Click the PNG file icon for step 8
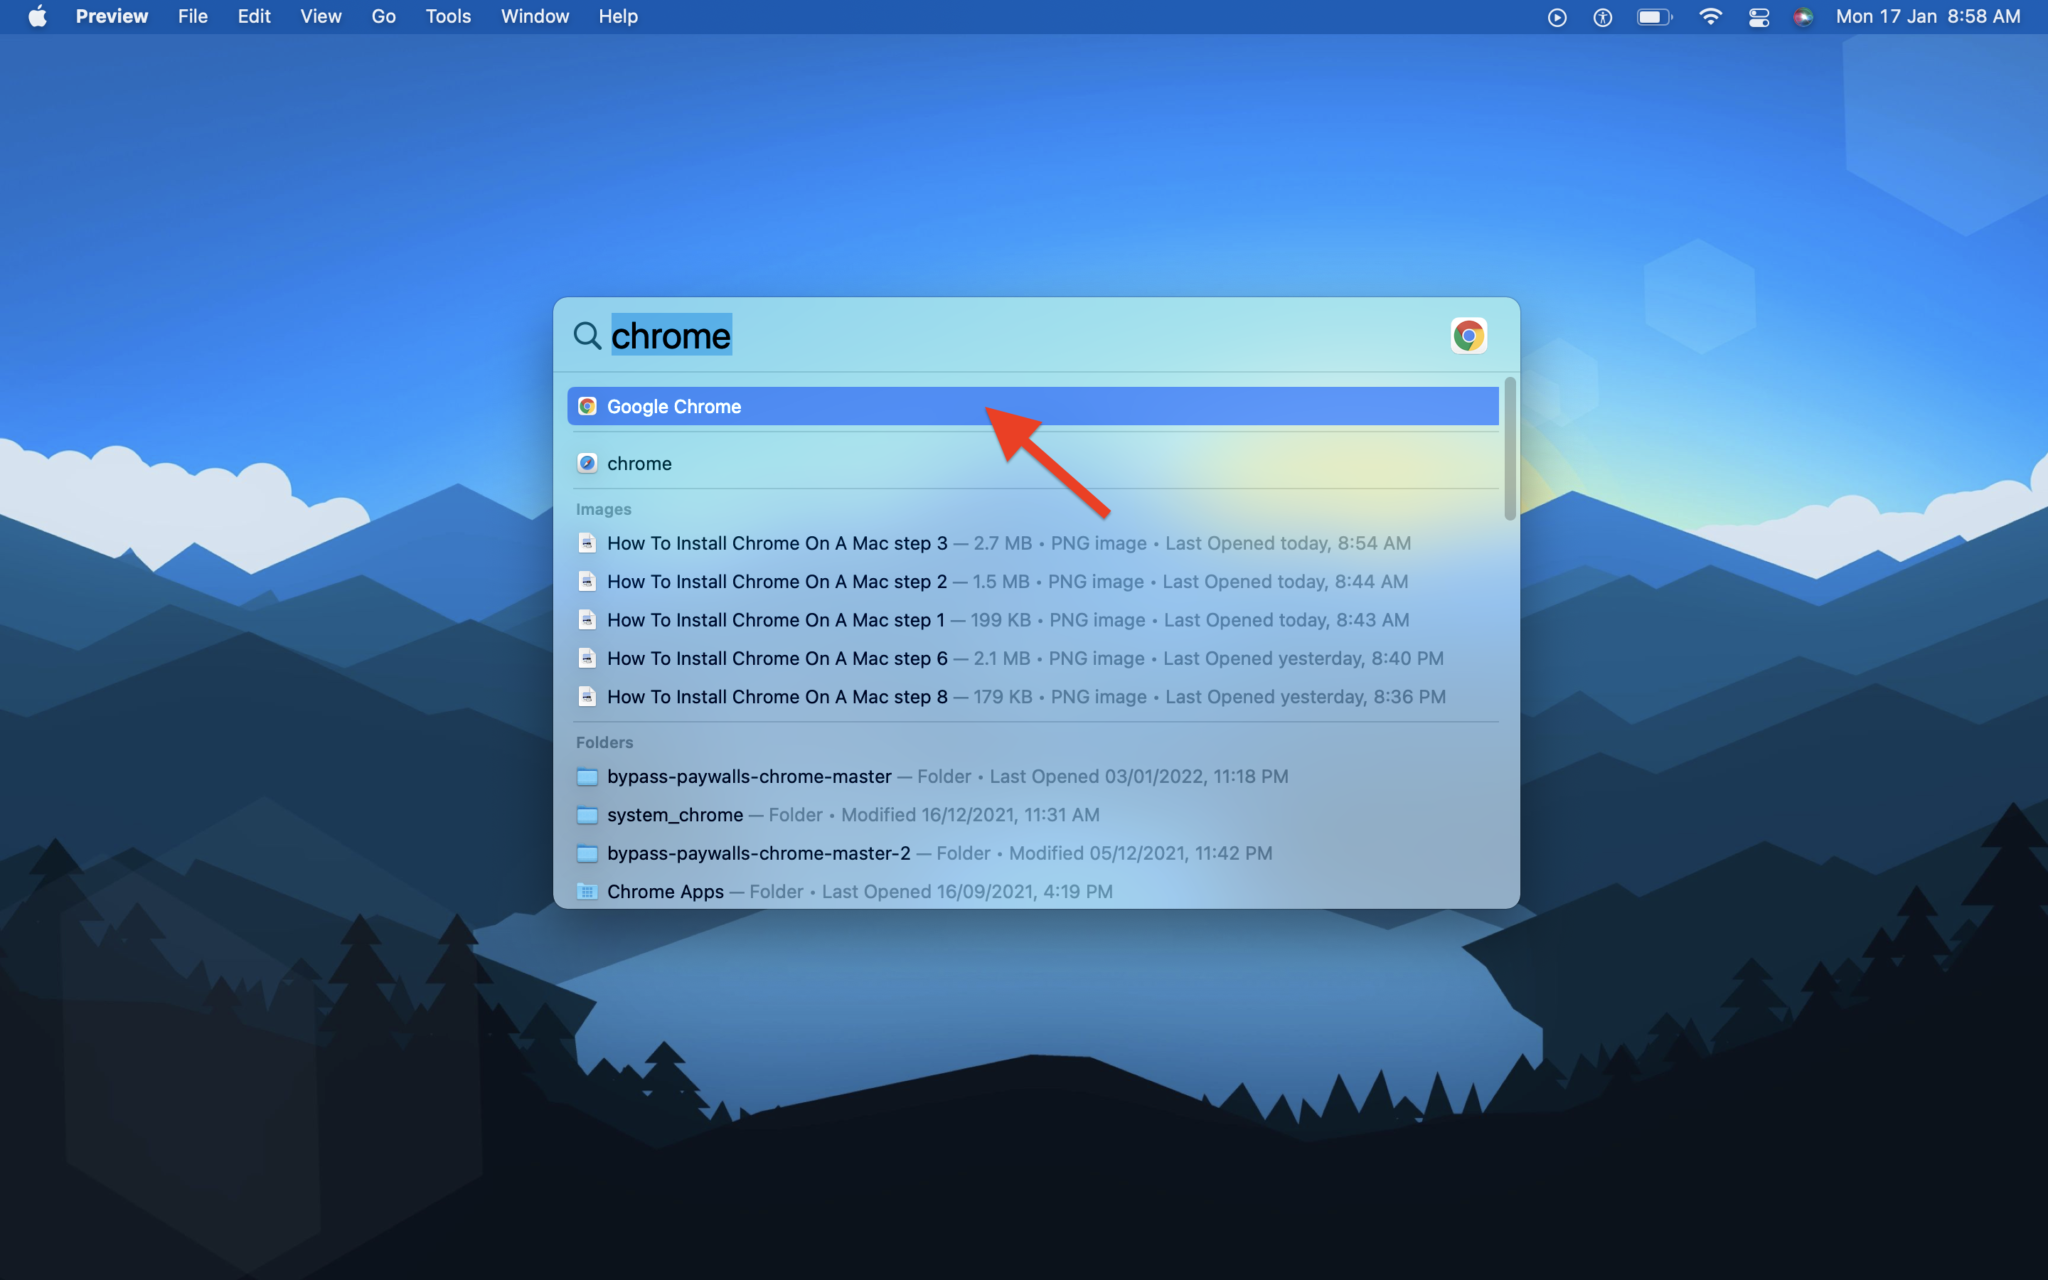 pos(587,696)
